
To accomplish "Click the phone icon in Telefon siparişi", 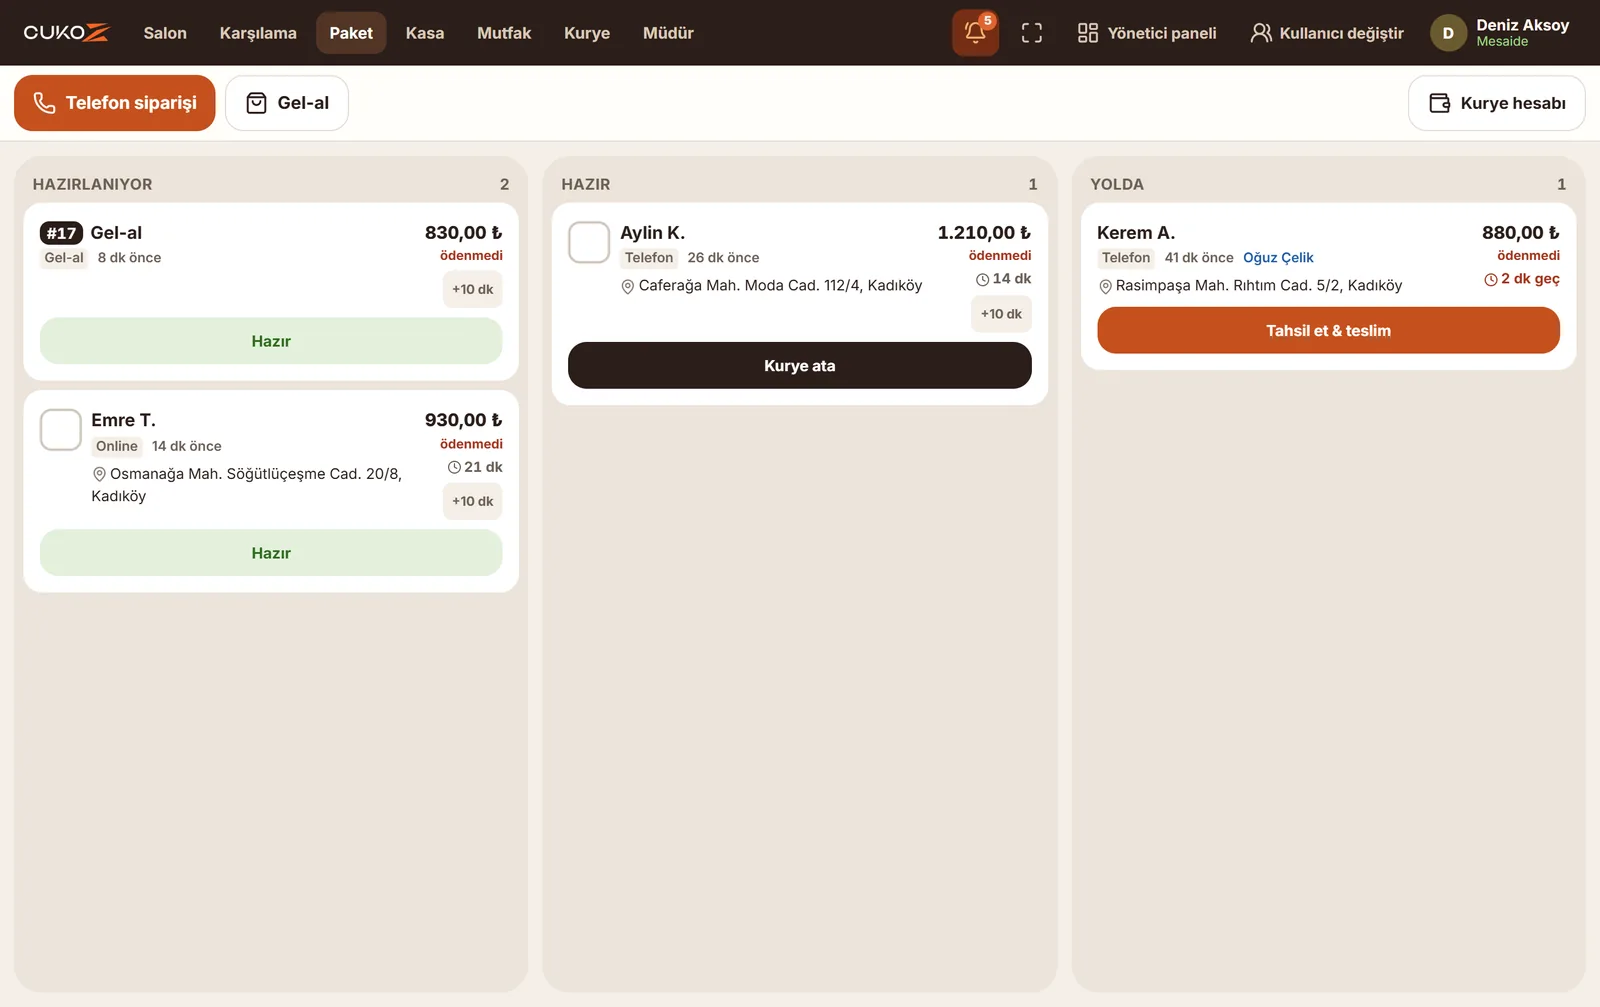I will tap(44, 103).
